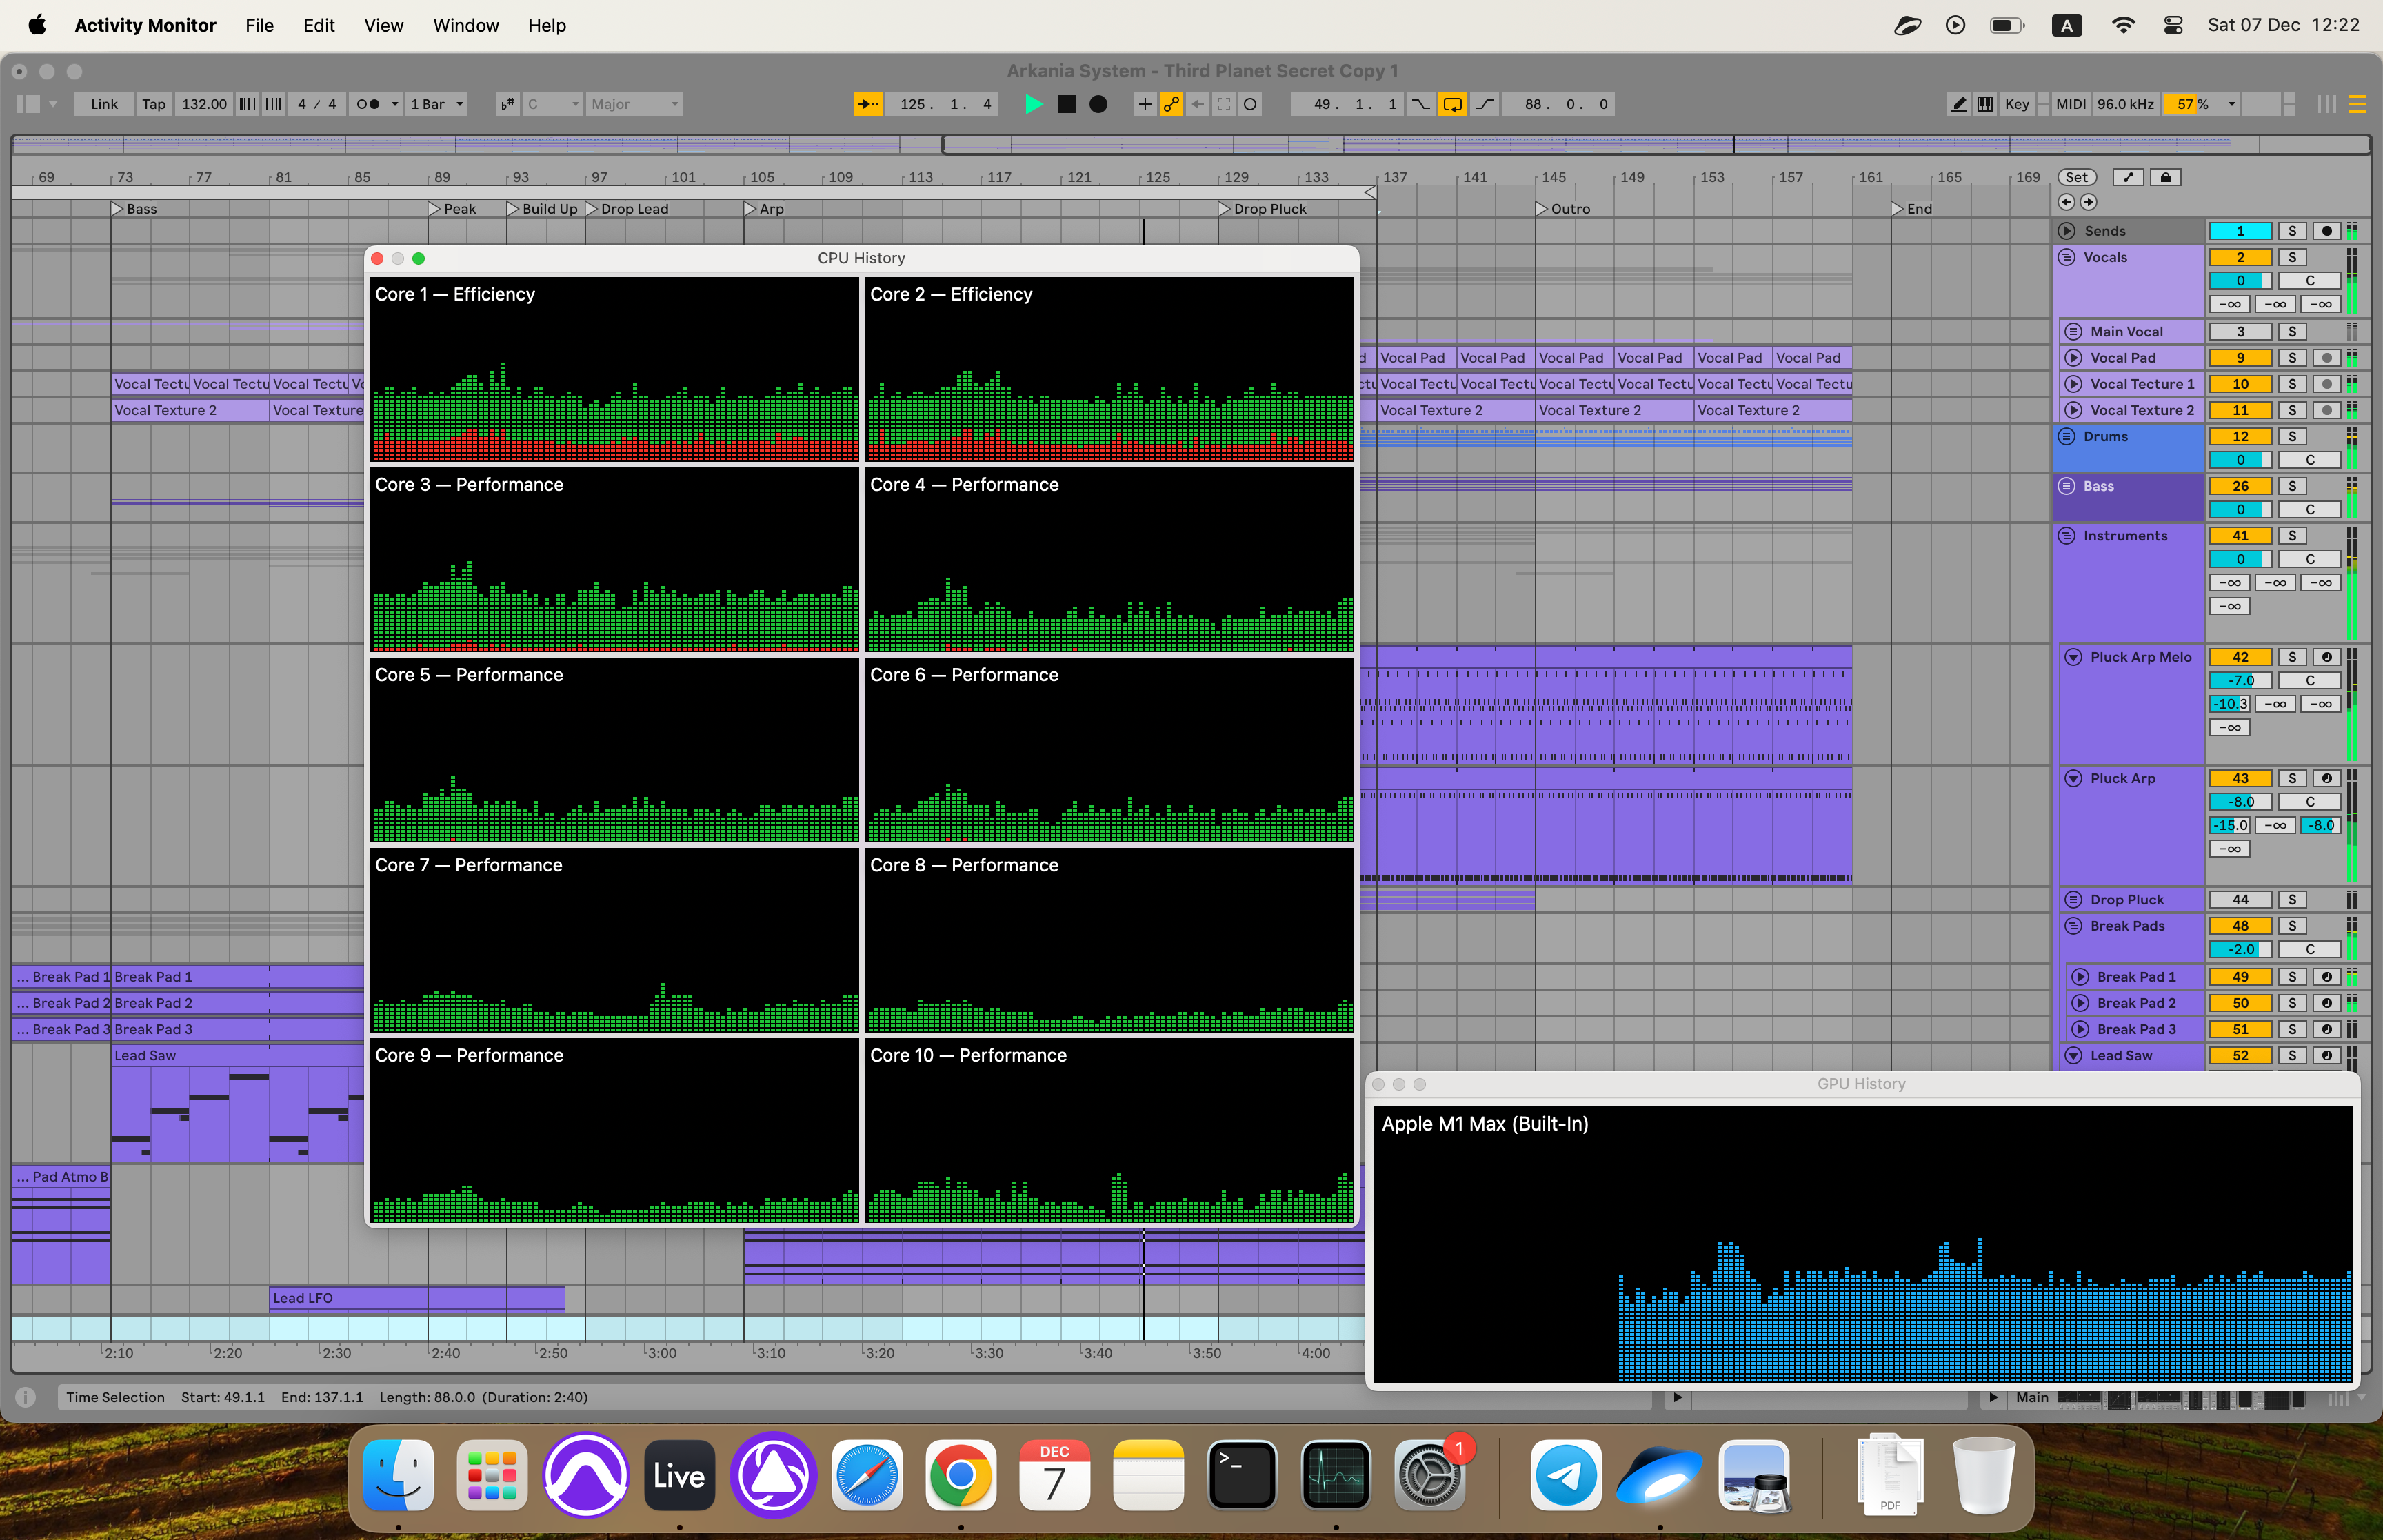The image size is (2383, 1540).
Task: Open the 1 Bar quantization dropdown
Action: [x=437, y=104]
